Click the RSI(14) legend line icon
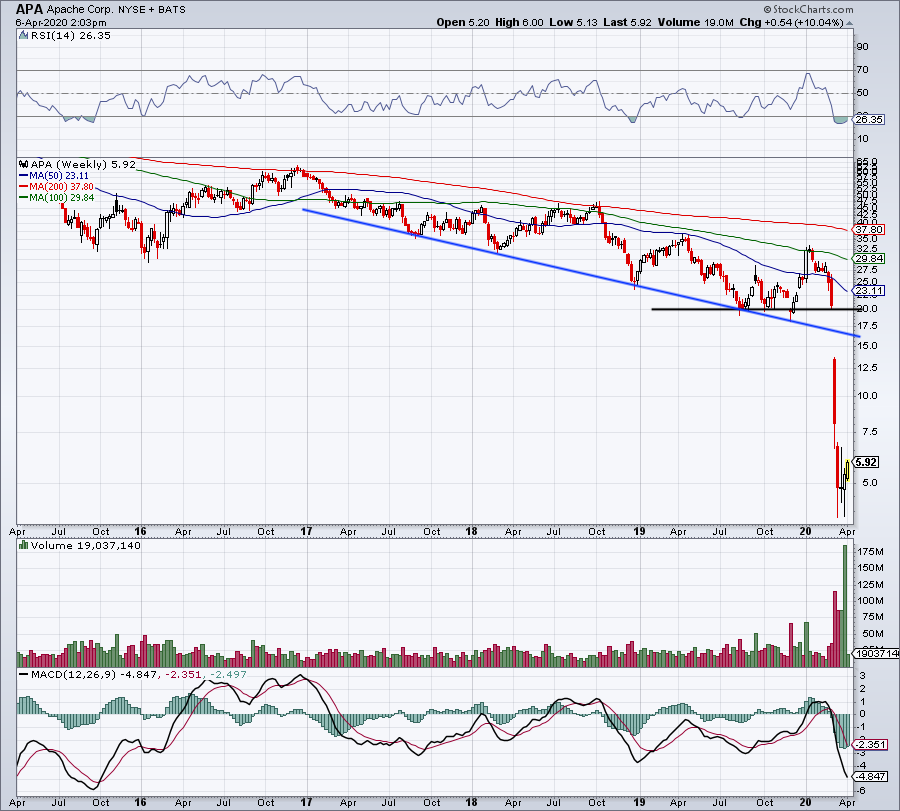The height and width of the screenshot is (811, 900). (x=22, y=37)
